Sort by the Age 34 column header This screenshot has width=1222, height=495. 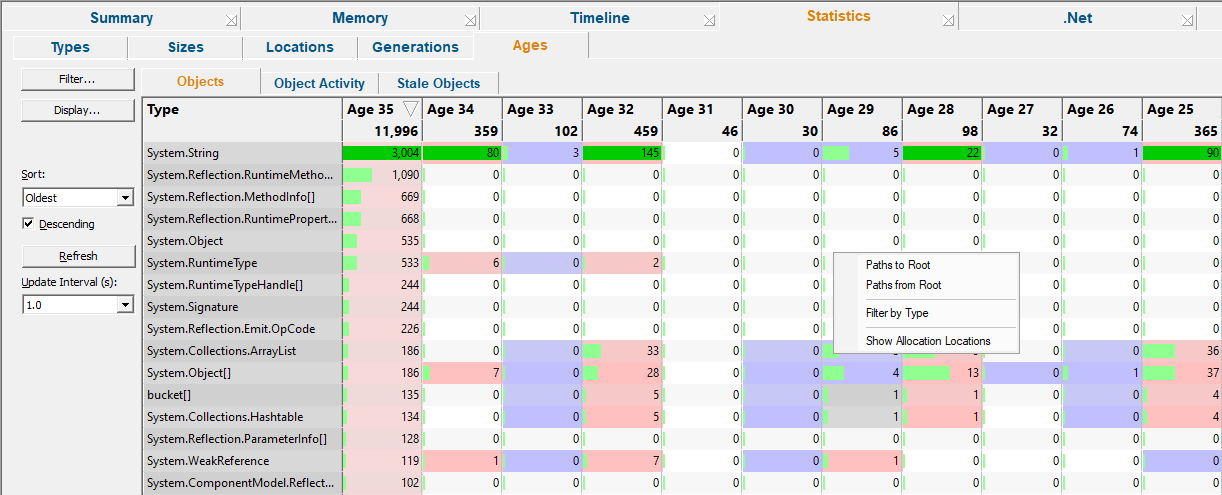click(462, 120)
